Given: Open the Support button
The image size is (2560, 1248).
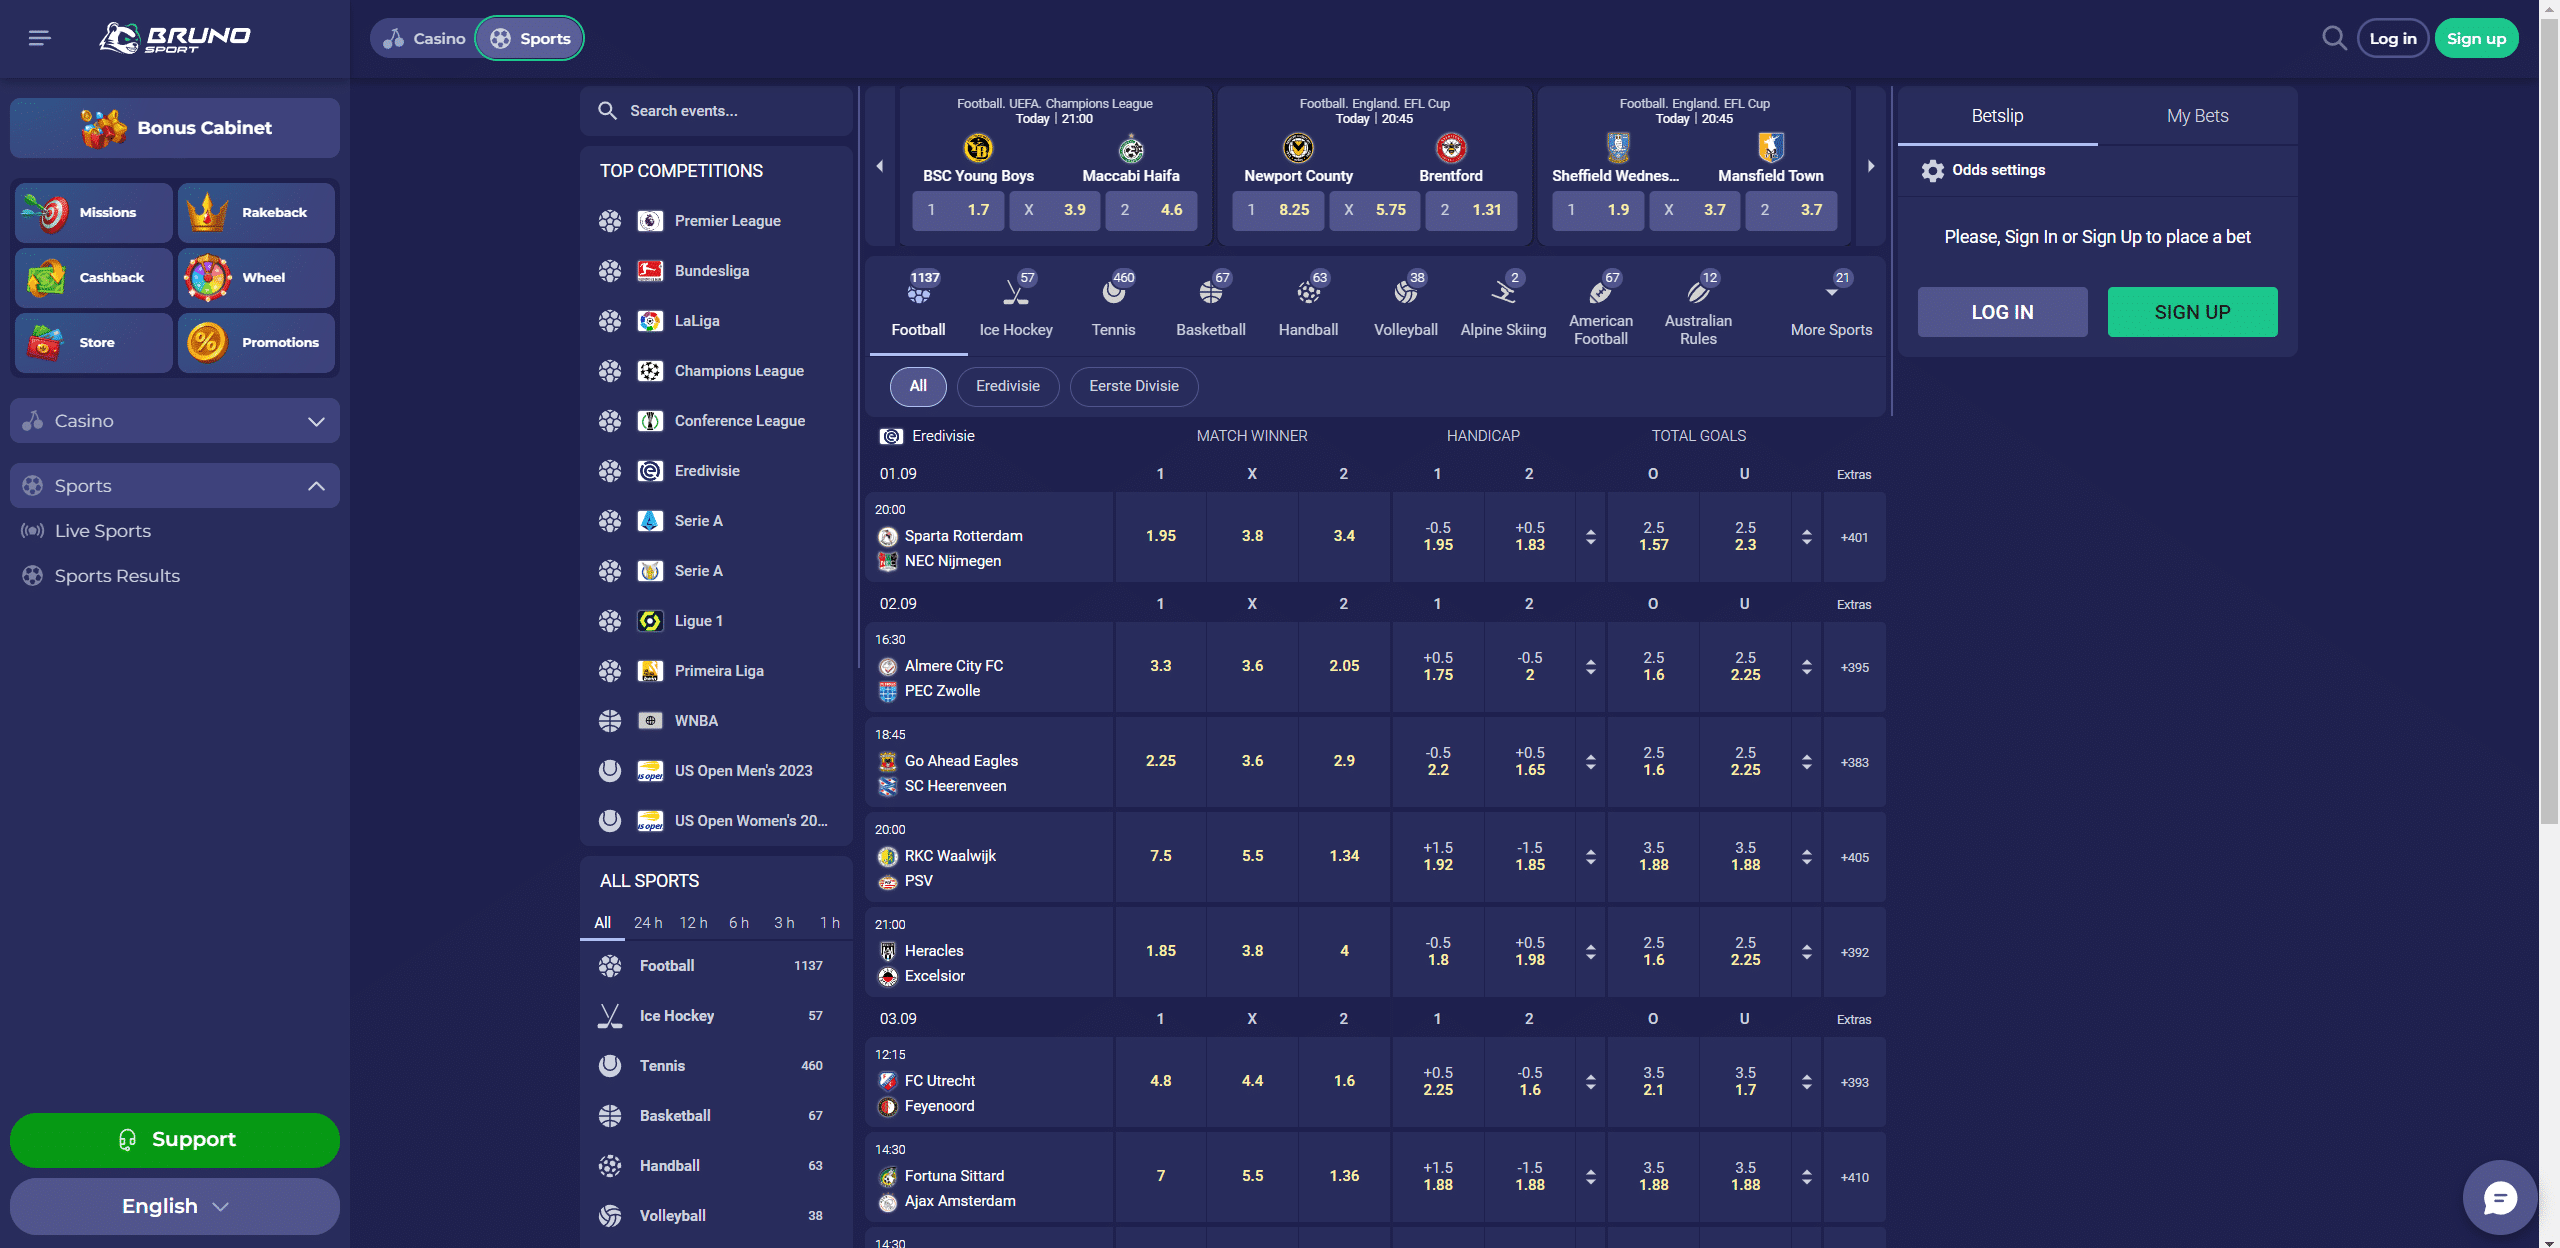Looking at the screenshot, I should 175,1140.
